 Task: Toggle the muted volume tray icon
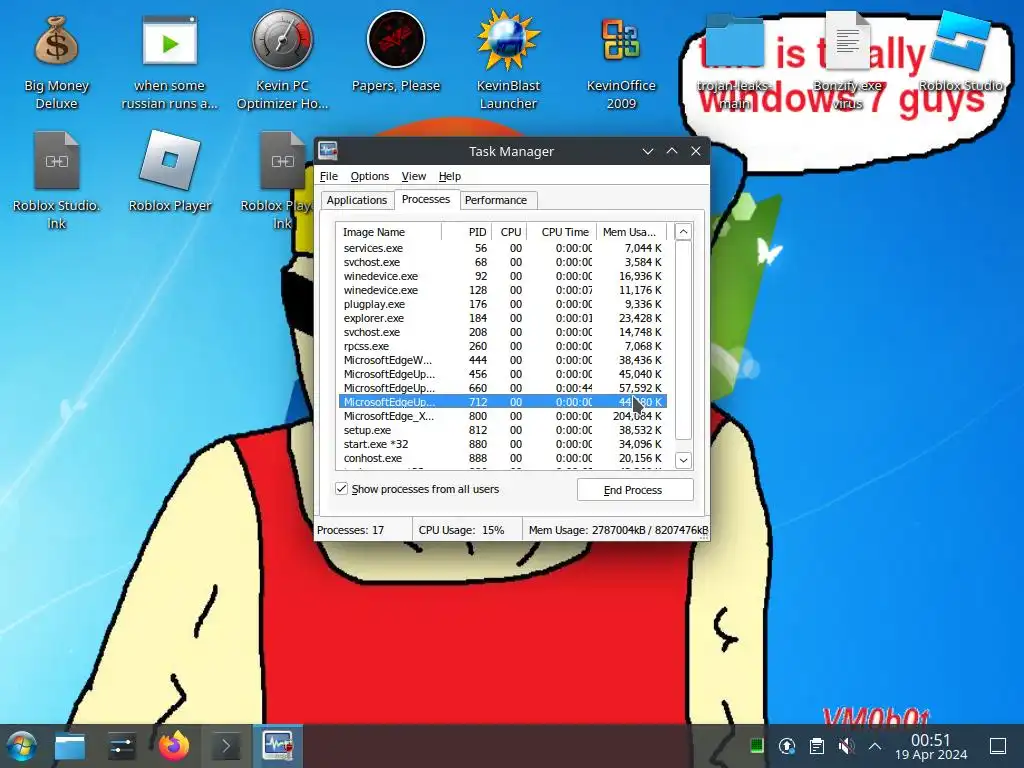(846, 746)
